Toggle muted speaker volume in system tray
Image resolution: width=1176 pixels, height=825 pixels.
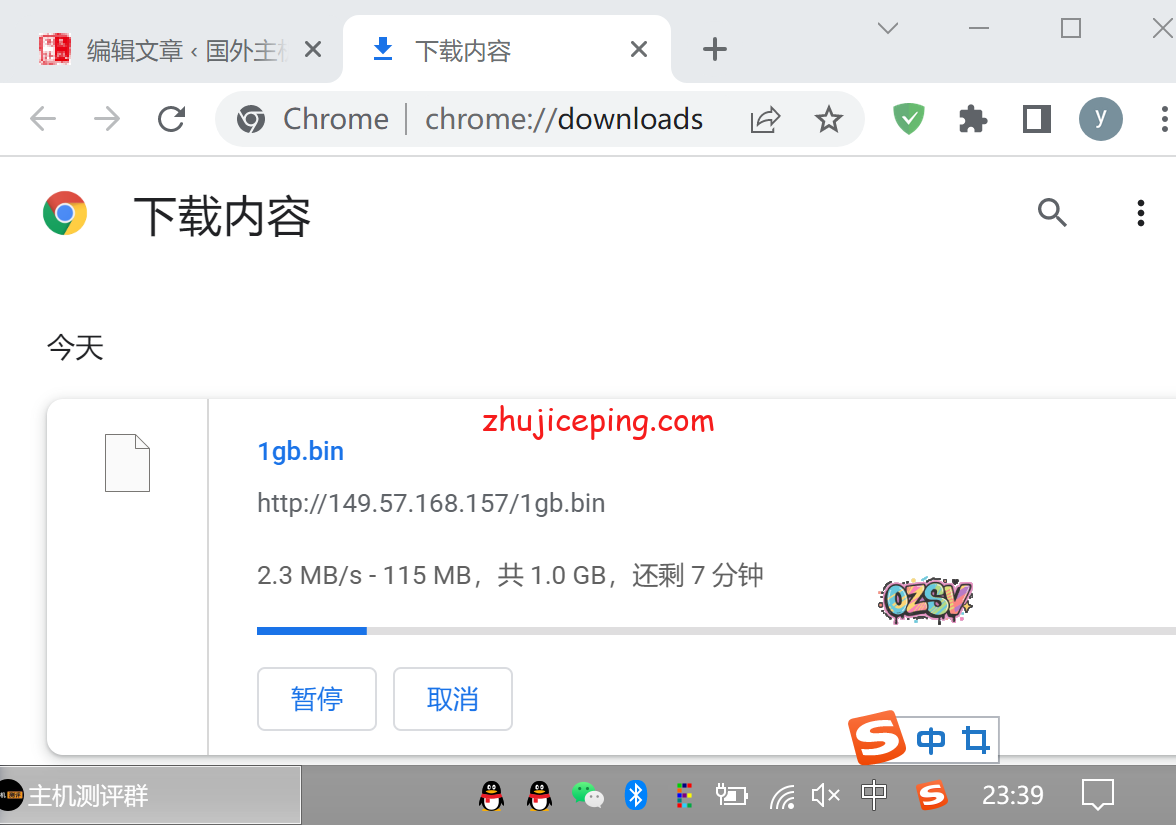point(825,796)
